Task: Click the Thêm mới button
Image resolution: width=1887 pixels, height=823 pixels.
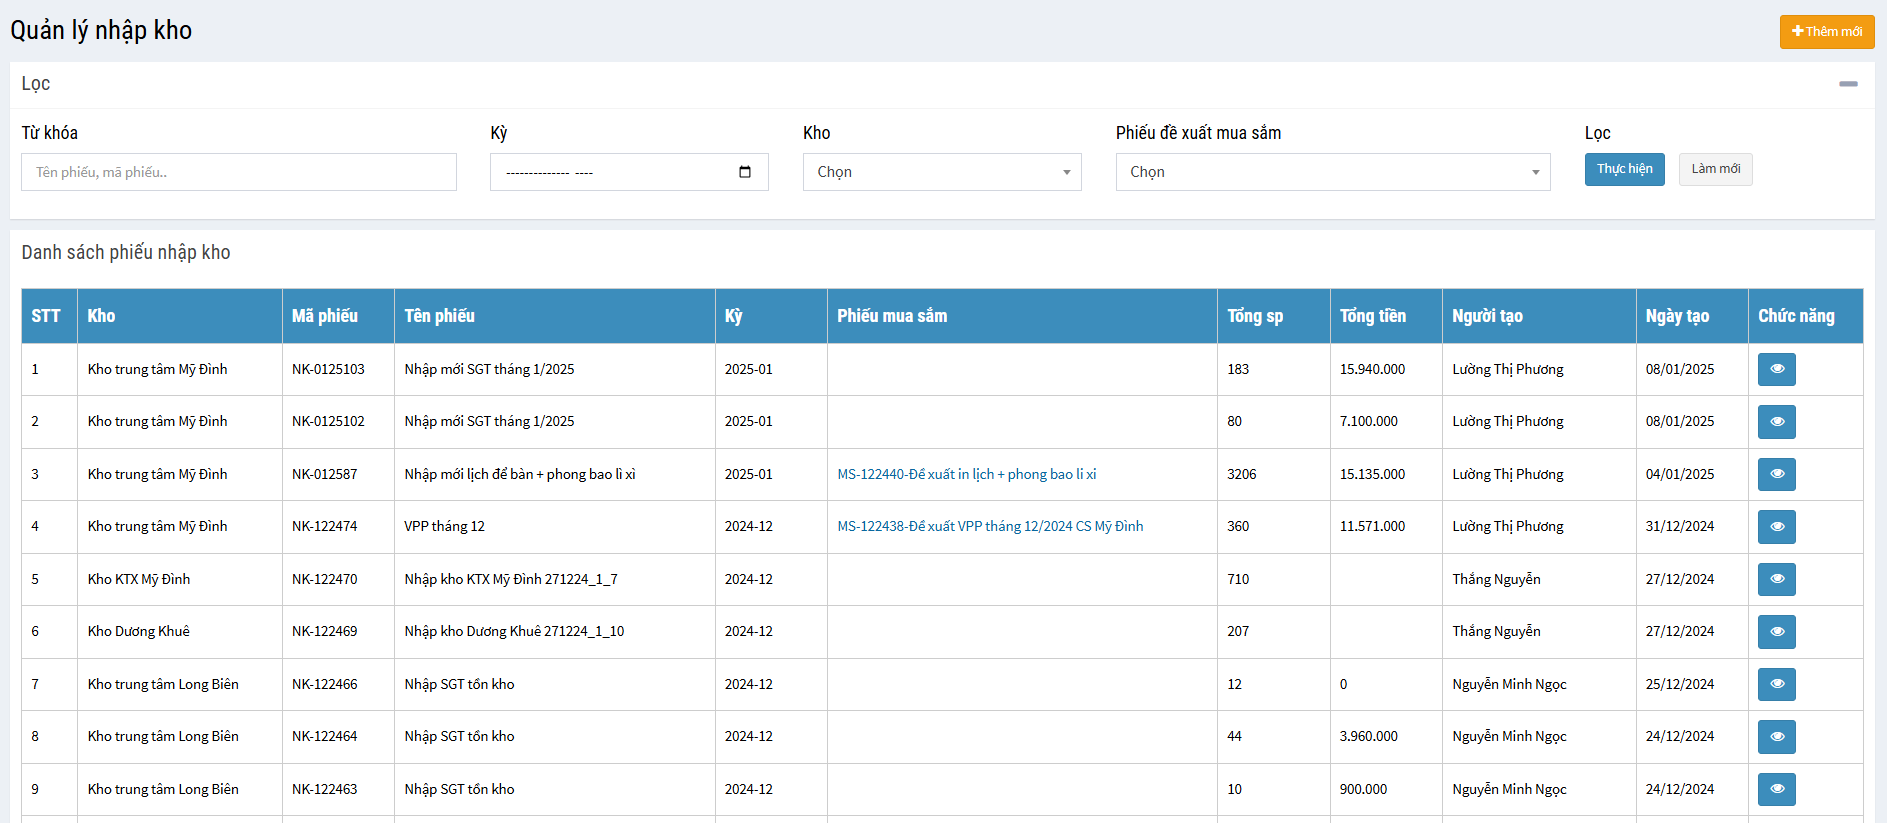Action: (x=1826, y=31)
